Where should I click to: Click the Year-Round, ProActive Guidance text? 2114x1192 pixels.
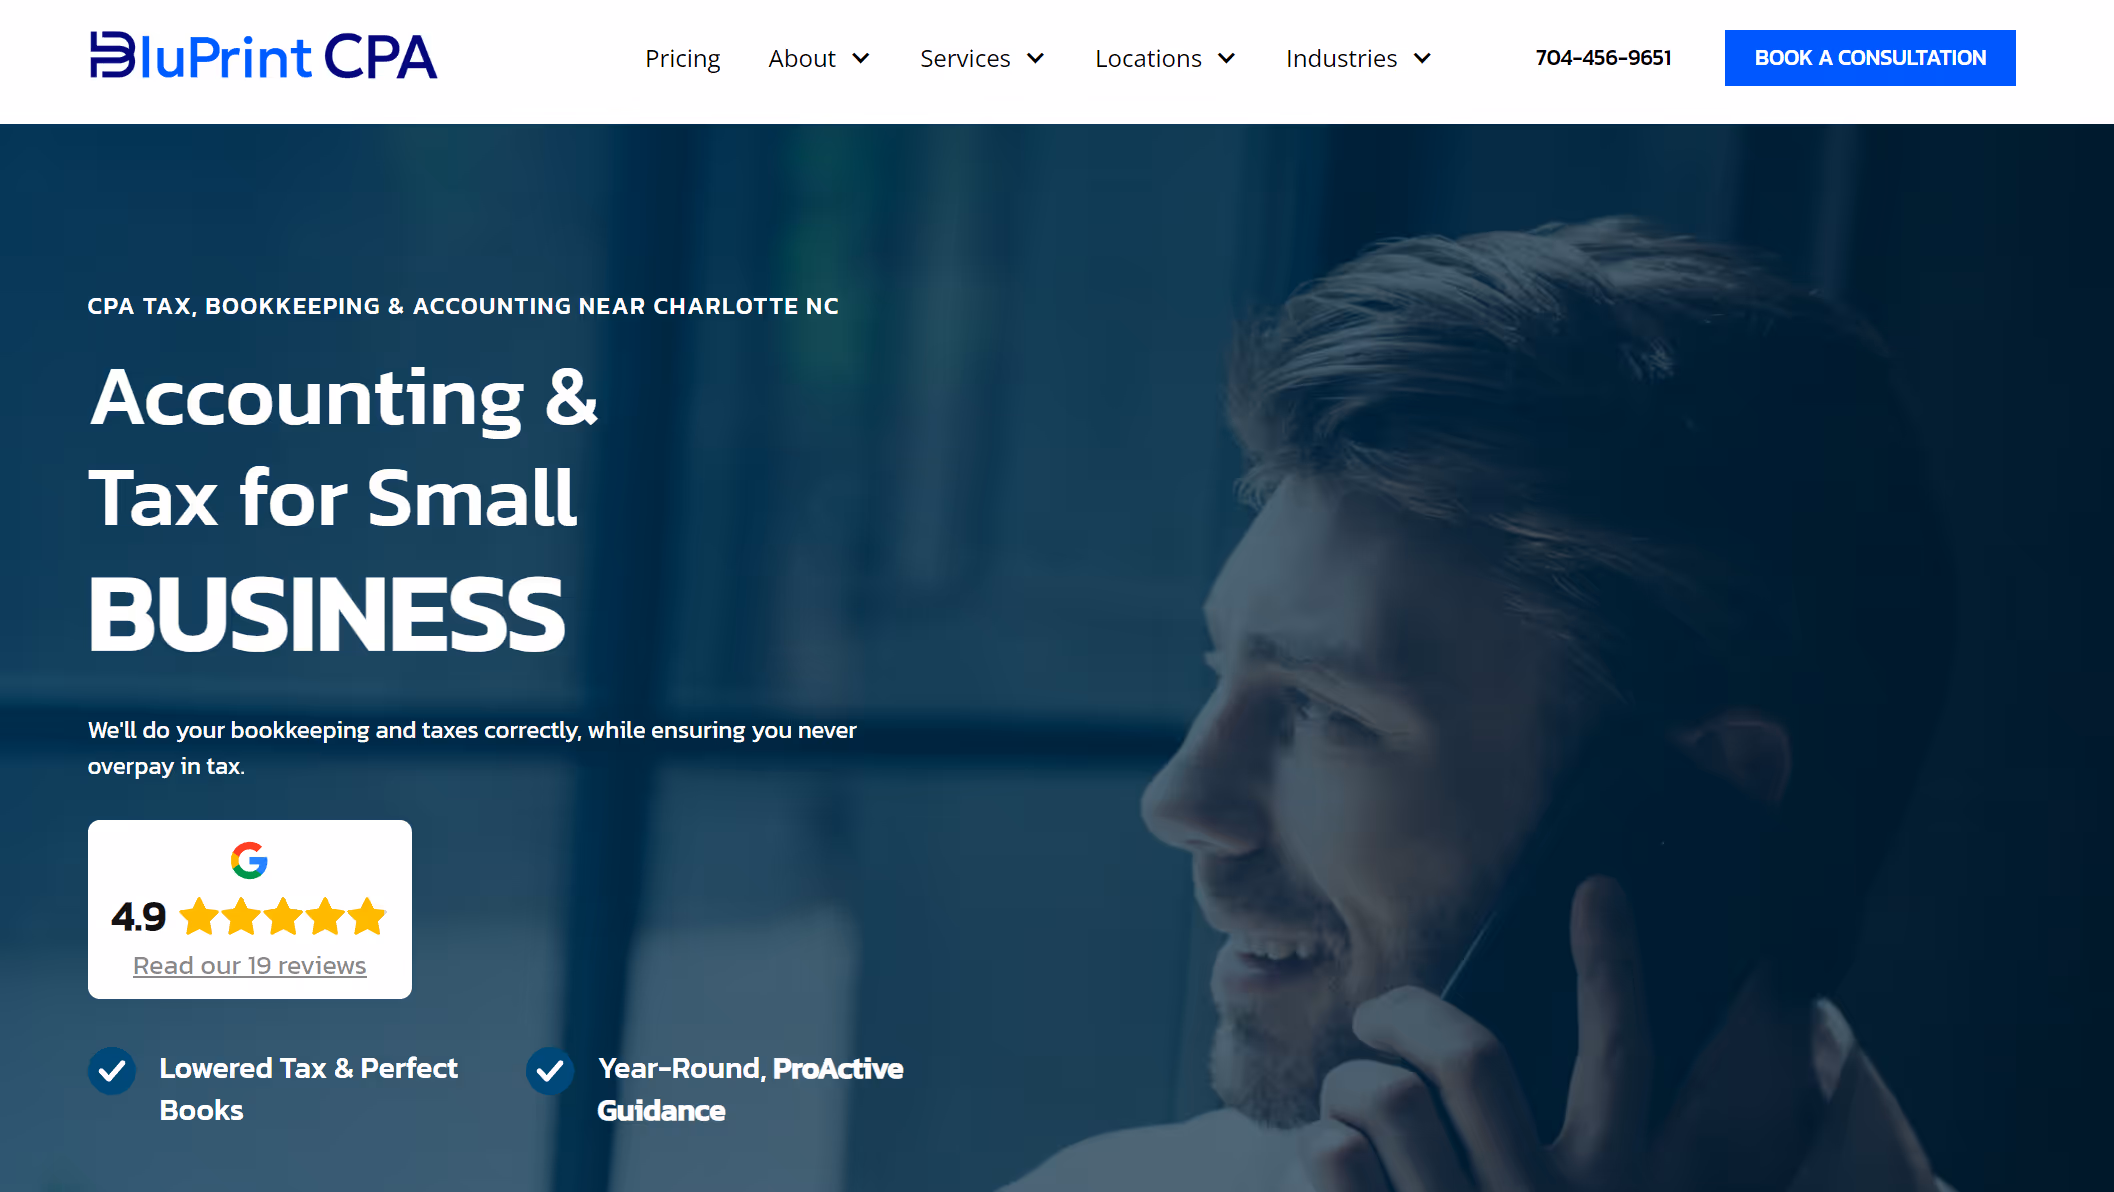pos(750,1089)
